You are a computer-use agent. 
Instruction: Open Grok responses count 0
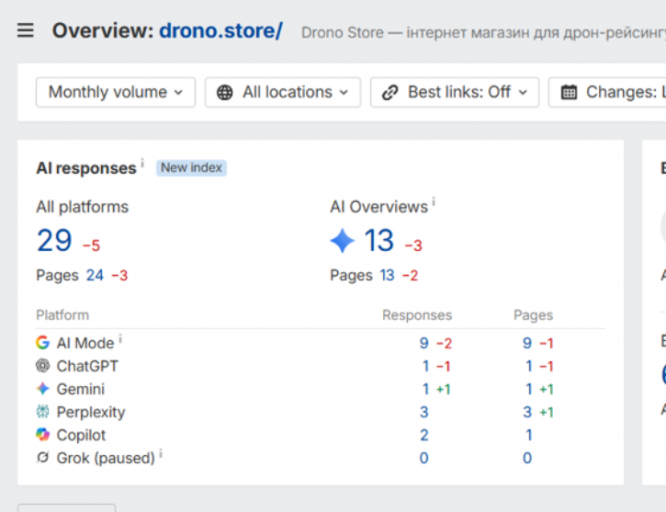(x=424, y=458)
